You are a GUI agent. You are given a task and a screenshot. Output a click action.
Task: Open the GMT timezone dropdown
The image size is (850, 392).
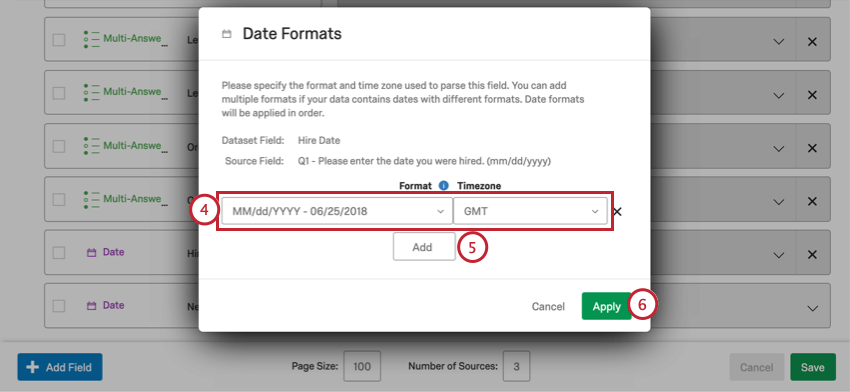coord(530,211)
